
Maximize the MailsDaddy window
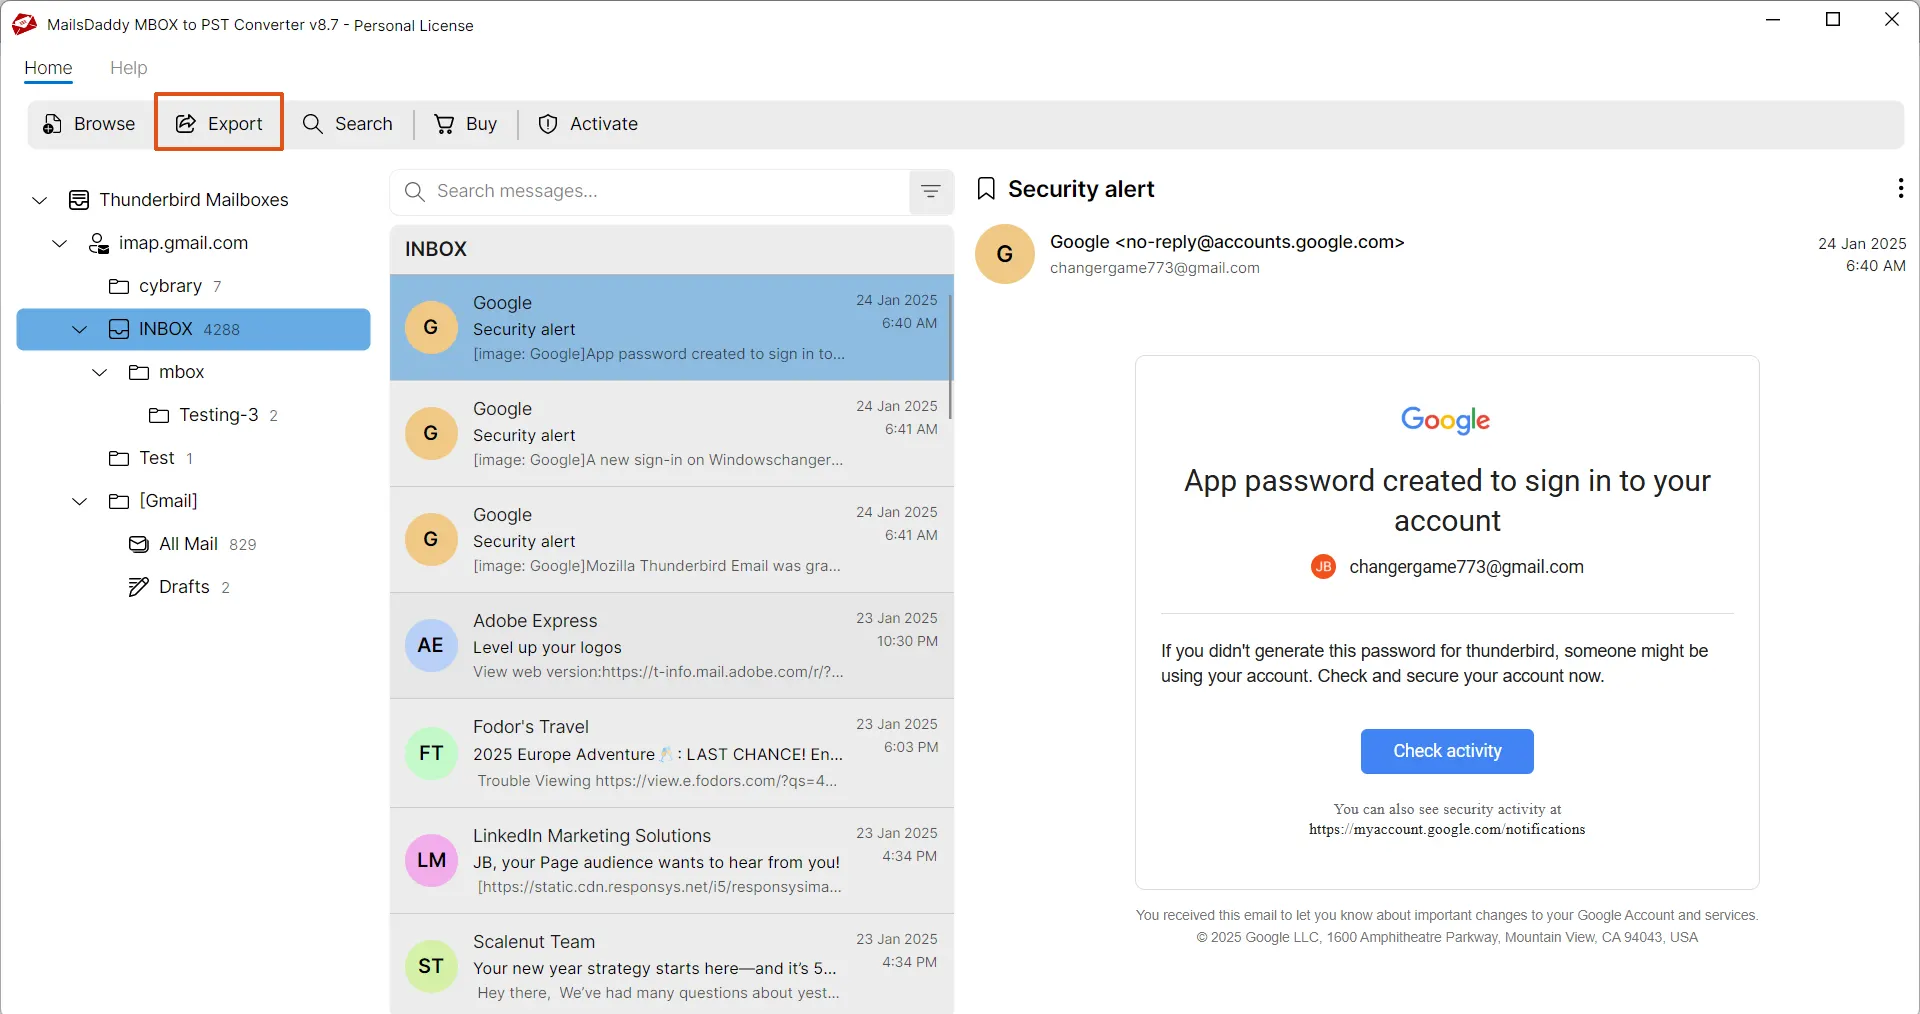pos(1833,19)
